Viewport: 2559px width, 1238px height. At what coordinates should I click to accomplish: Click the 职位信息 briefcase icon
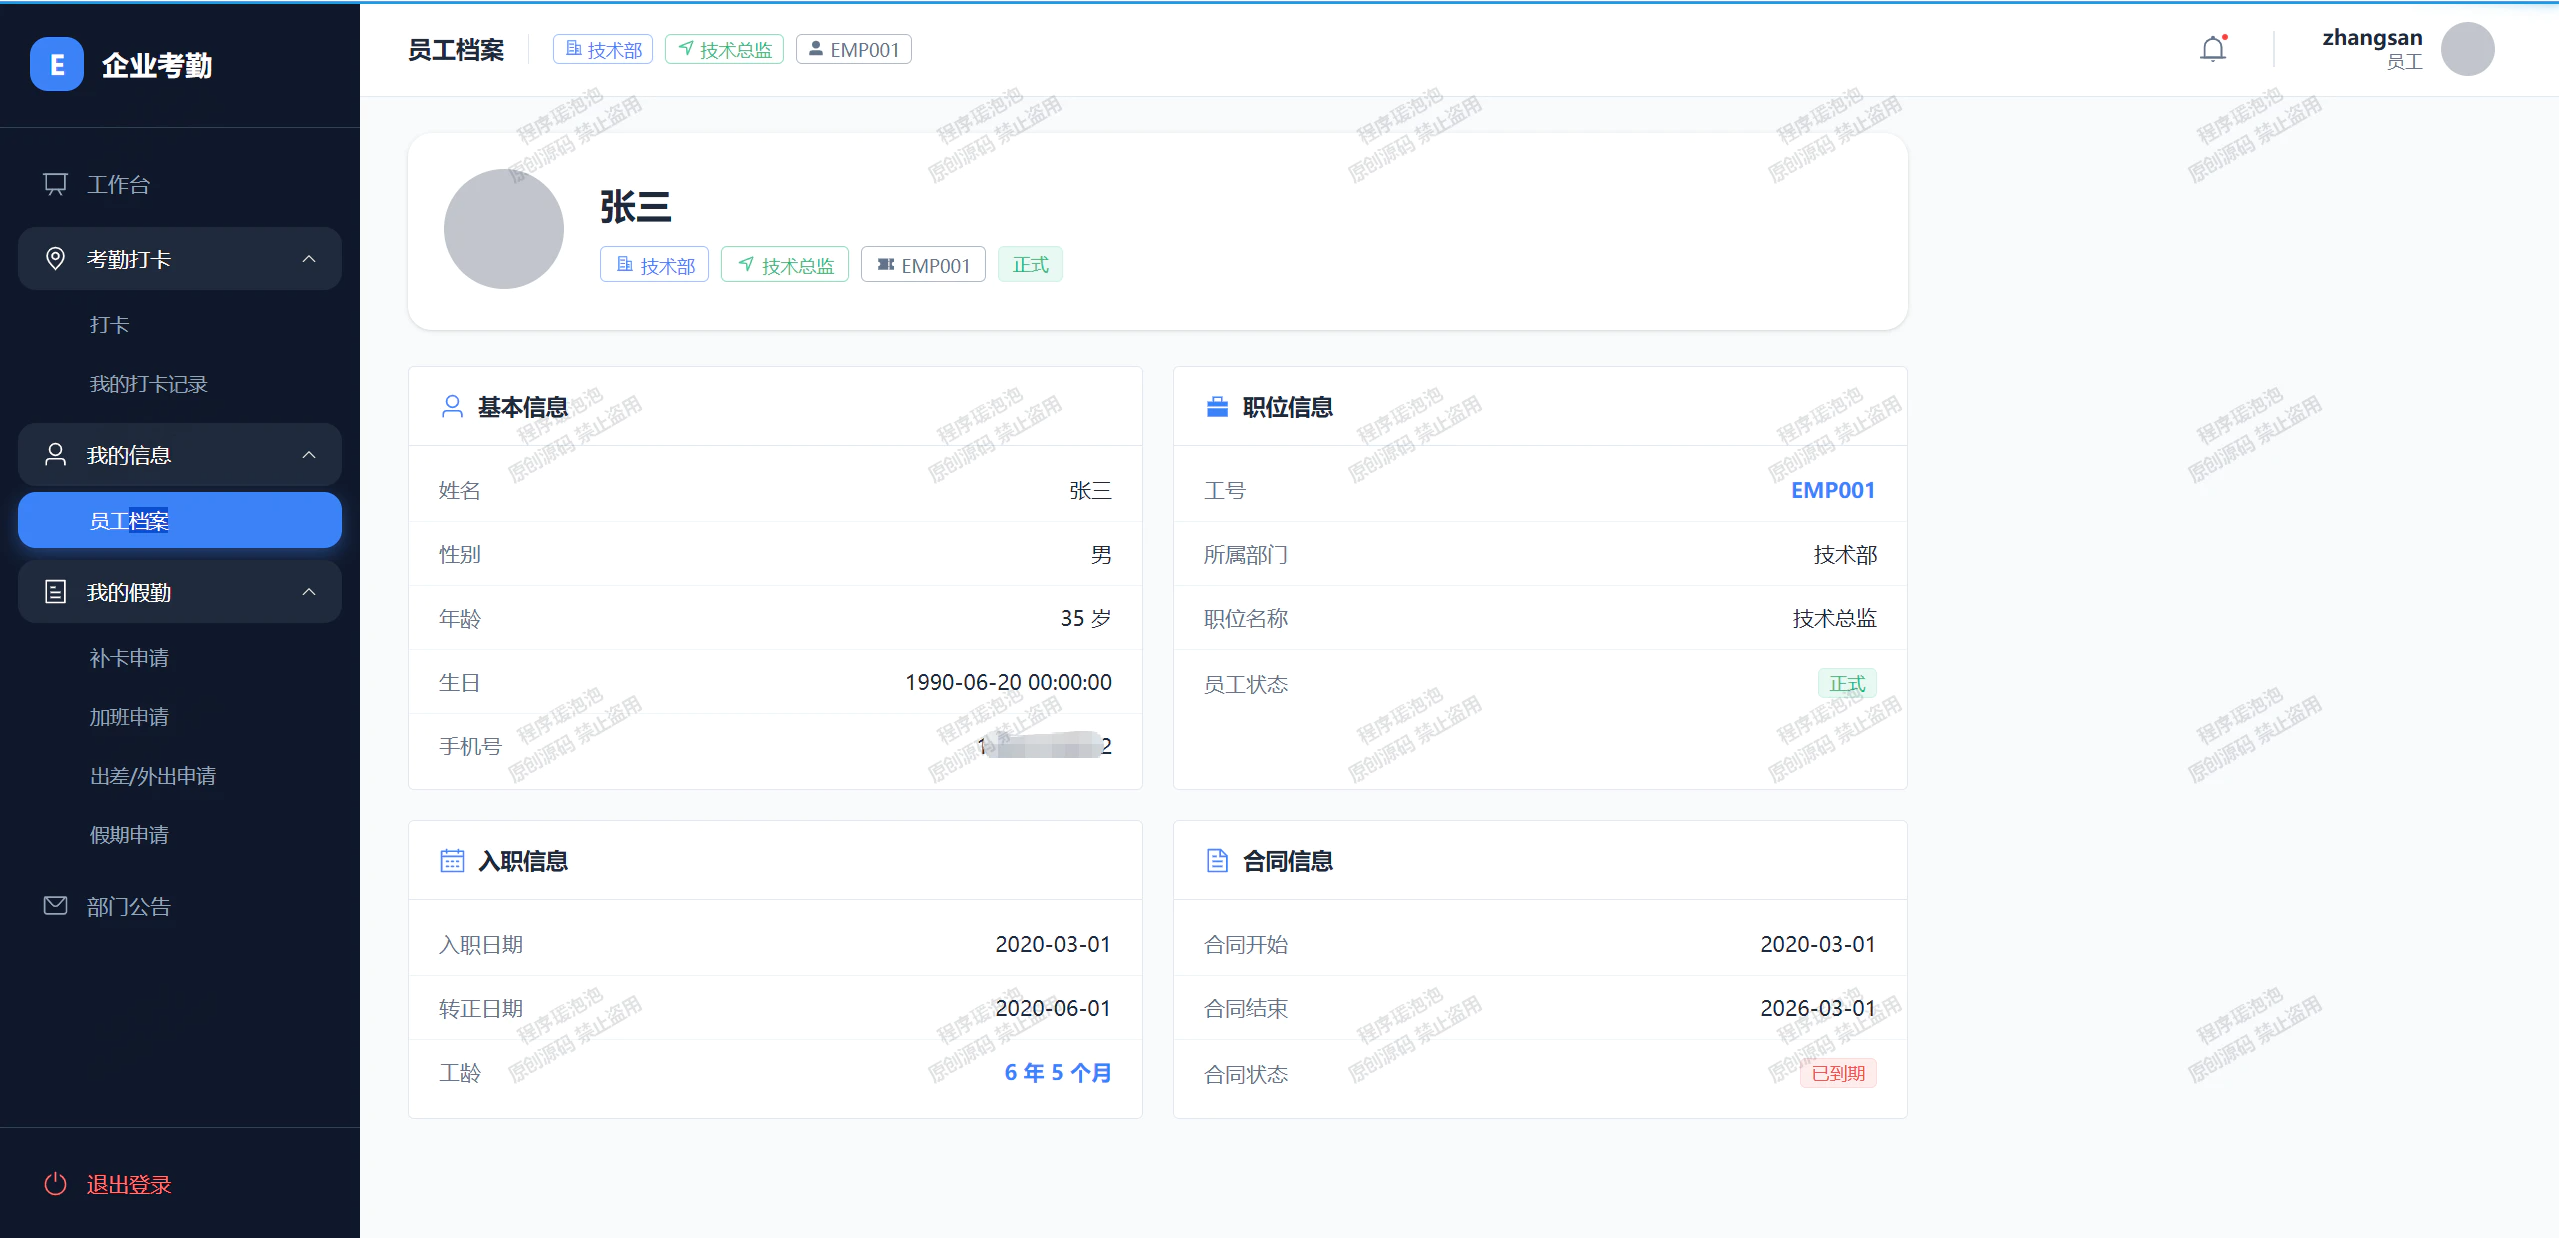tap(1217, 407)
